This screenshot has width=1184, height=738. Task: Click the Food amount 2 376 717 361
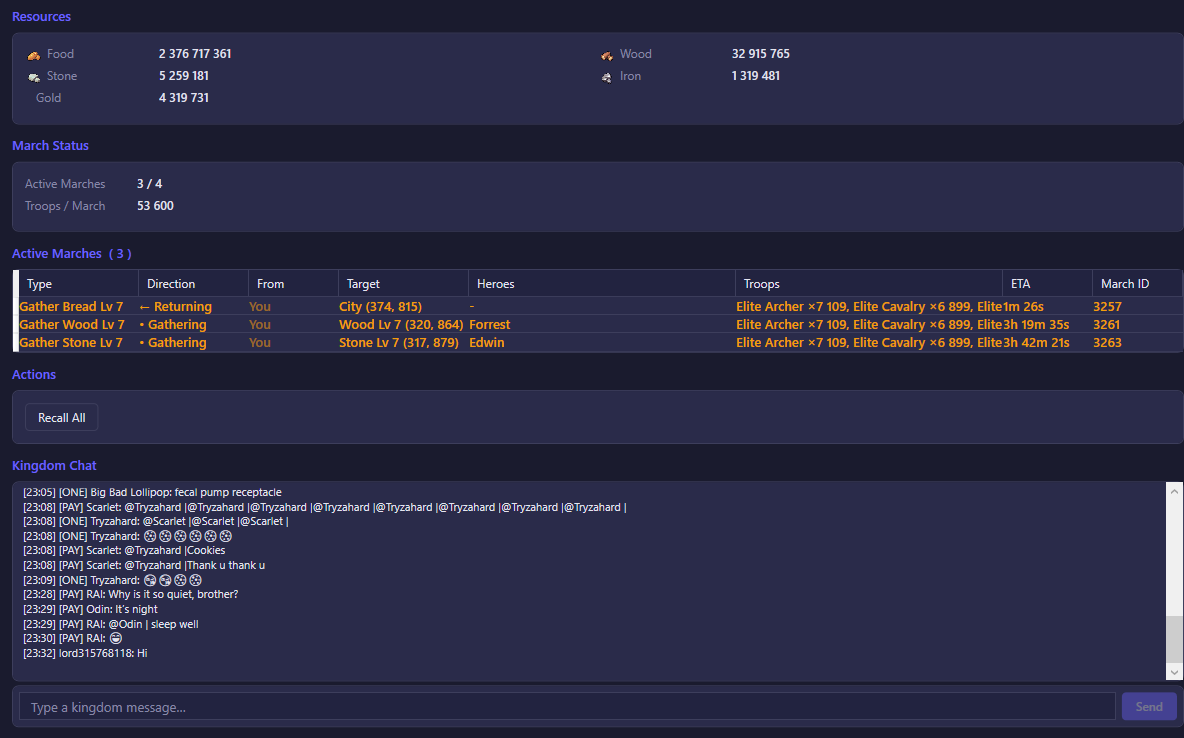(x=195, y=54)
